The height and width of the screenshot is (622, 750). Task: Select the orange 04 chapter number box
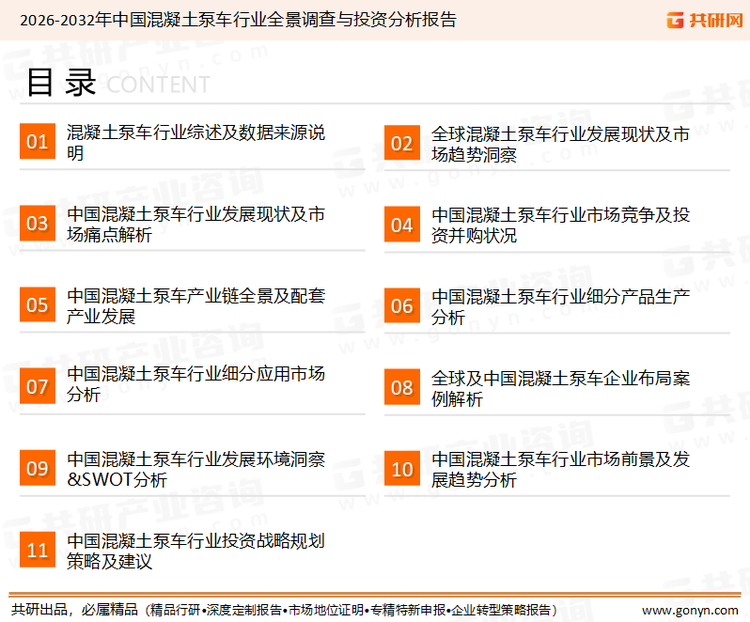click(x=402, y=224)
